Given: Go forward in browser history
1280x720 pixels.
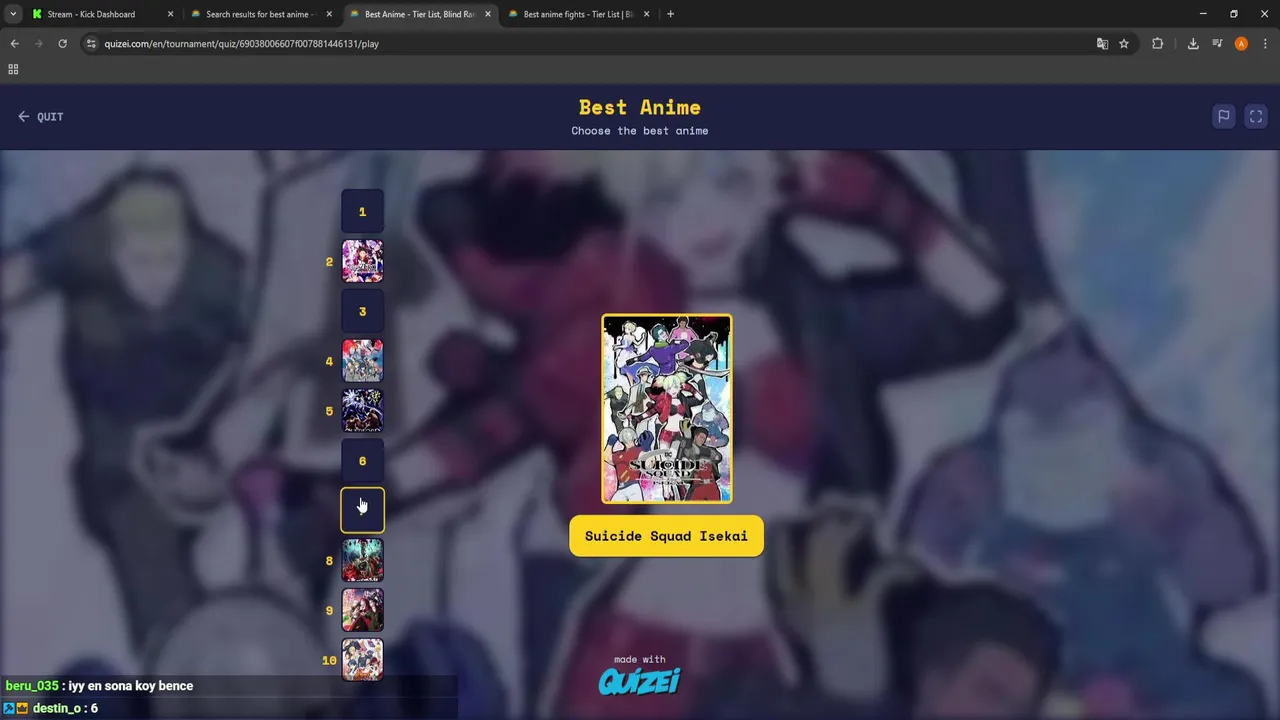Looking at the screenshot, I should (x=39, y=44).
